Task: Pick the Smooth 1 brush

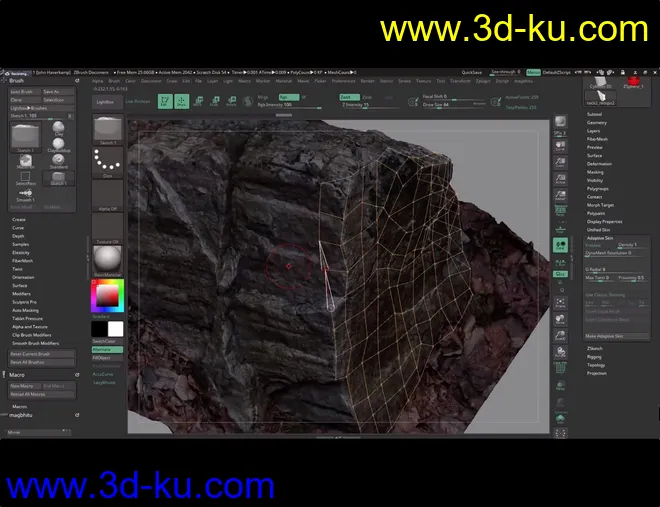Action: [26, 195]
